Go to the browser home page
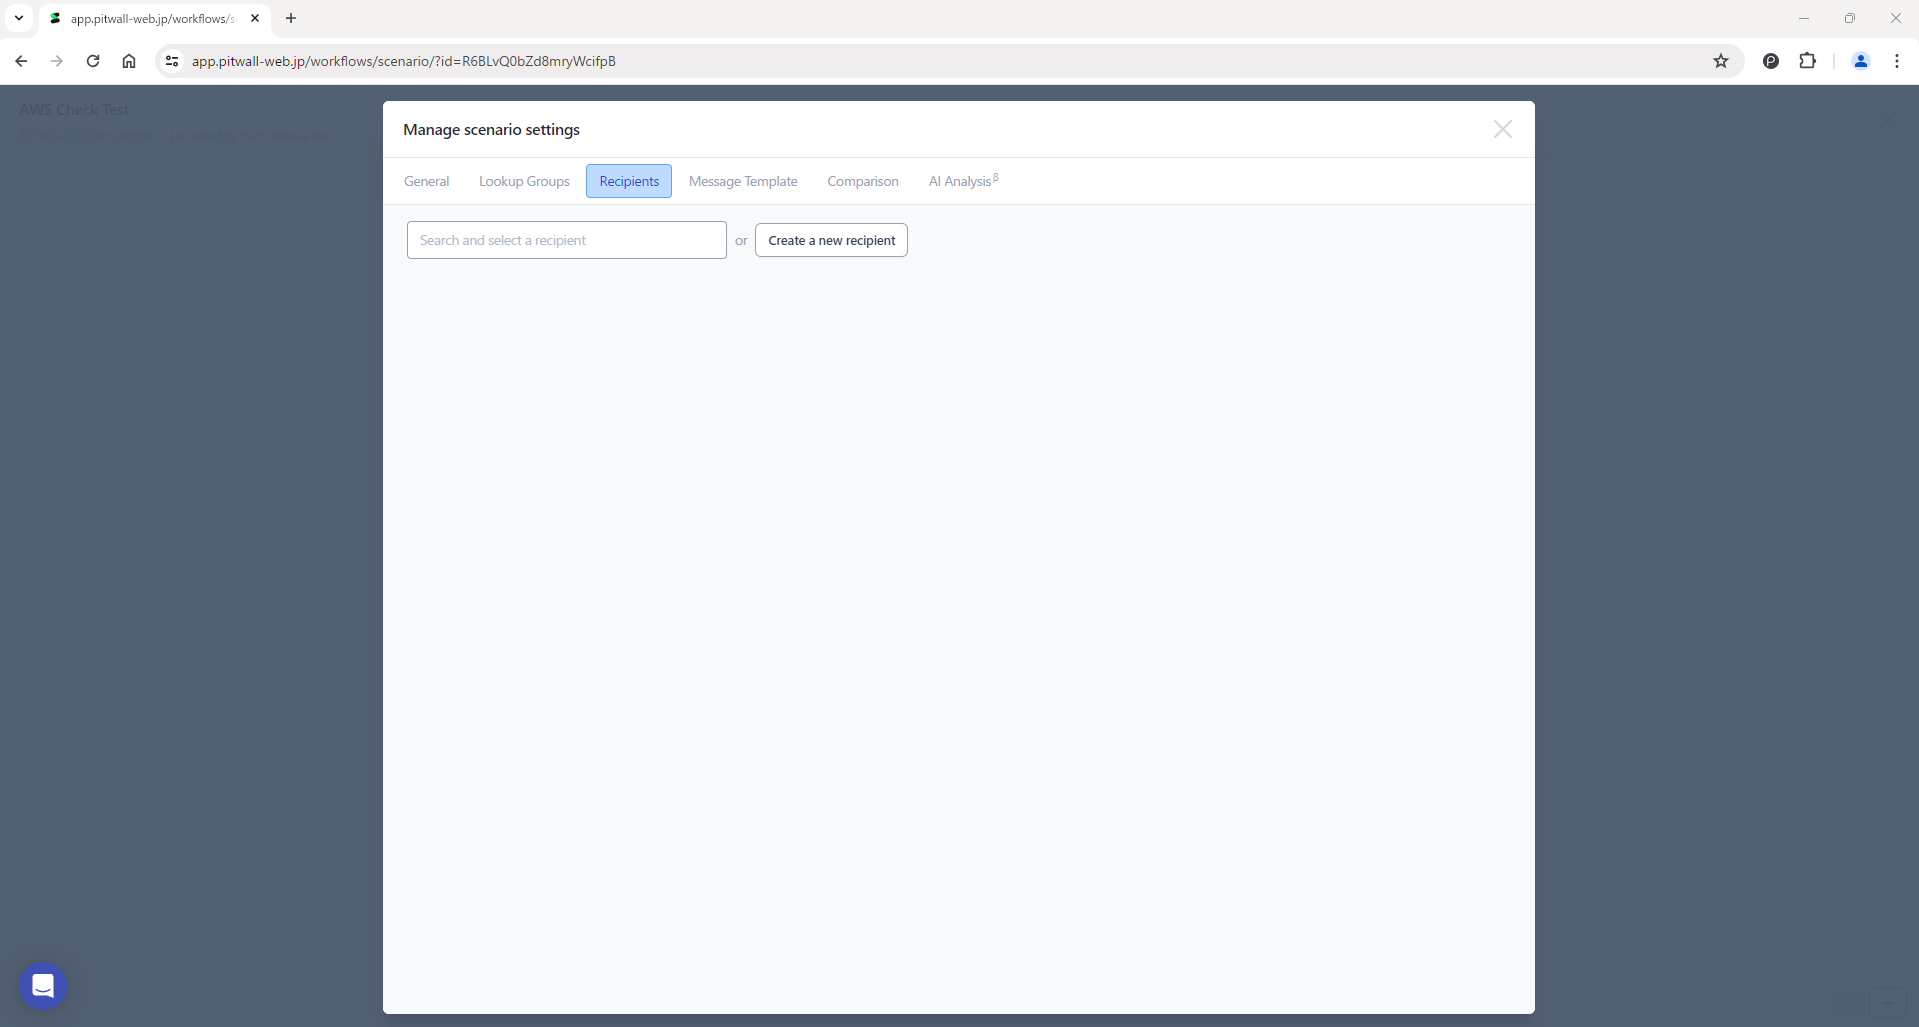Viewport: 1919px width, 1027px height. point(129,61)
